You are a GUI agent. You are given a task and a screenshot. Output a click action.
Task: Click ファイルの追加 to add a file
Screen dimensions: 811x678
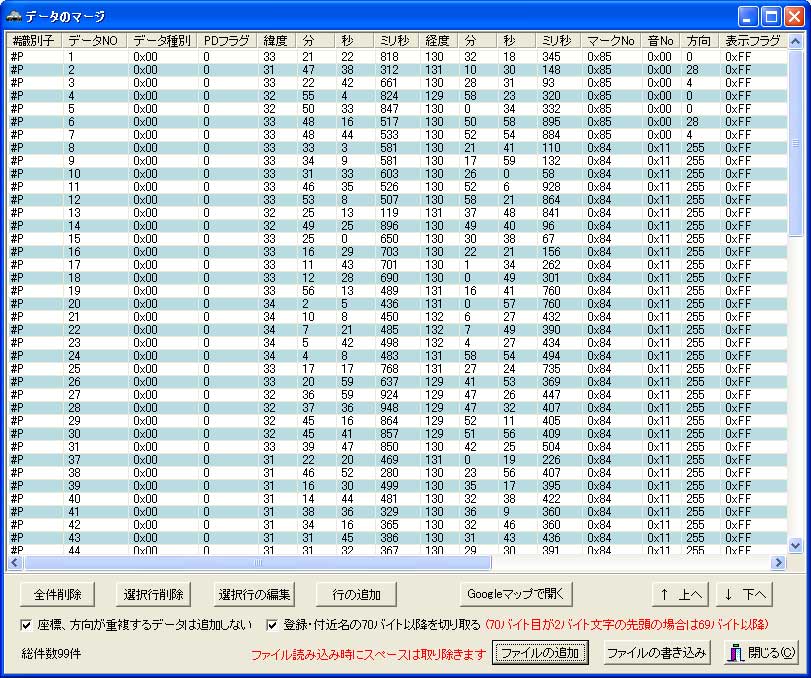(540, 653)
